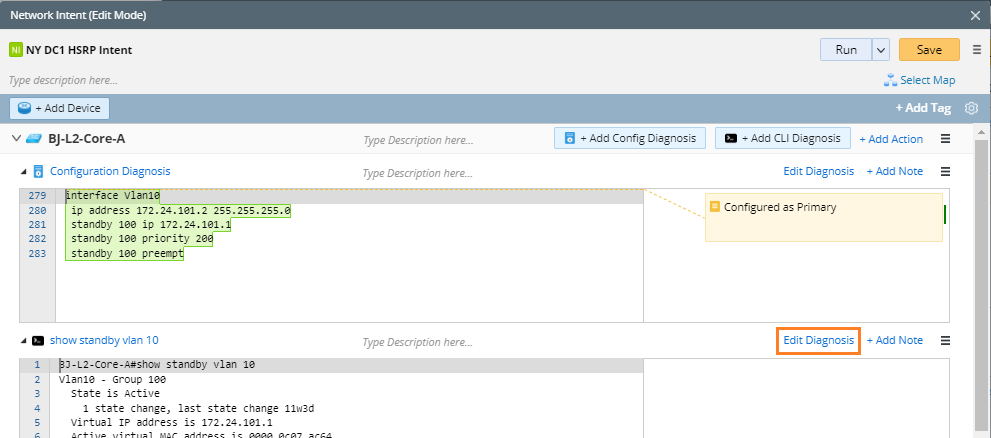Screen dimensions: 991x438
Task: Open show standby vlan 10 section menu
Action: click(x=945, y=340)
